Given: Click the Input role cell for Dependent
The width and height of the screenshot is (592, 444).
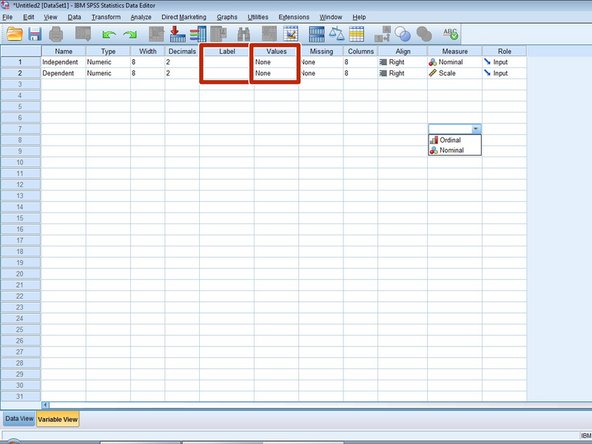Looking at the screenshot, I should 504,73.
